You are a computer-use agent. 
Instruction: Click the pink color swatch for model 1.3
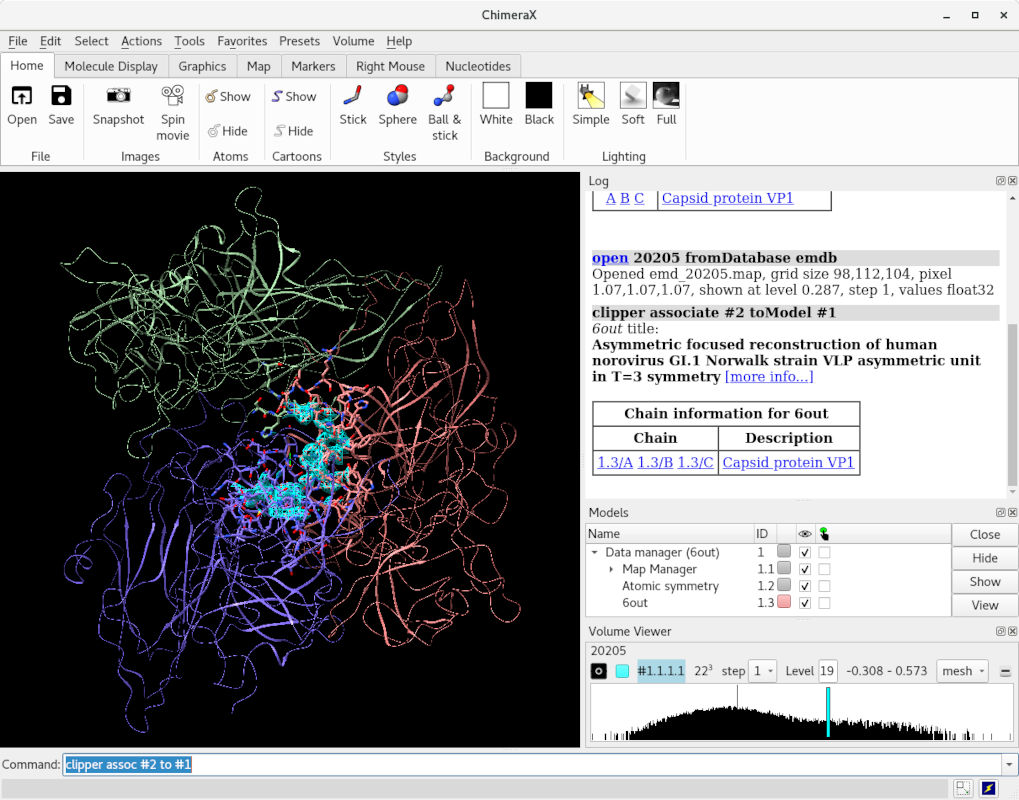click(x=784, y=602)
